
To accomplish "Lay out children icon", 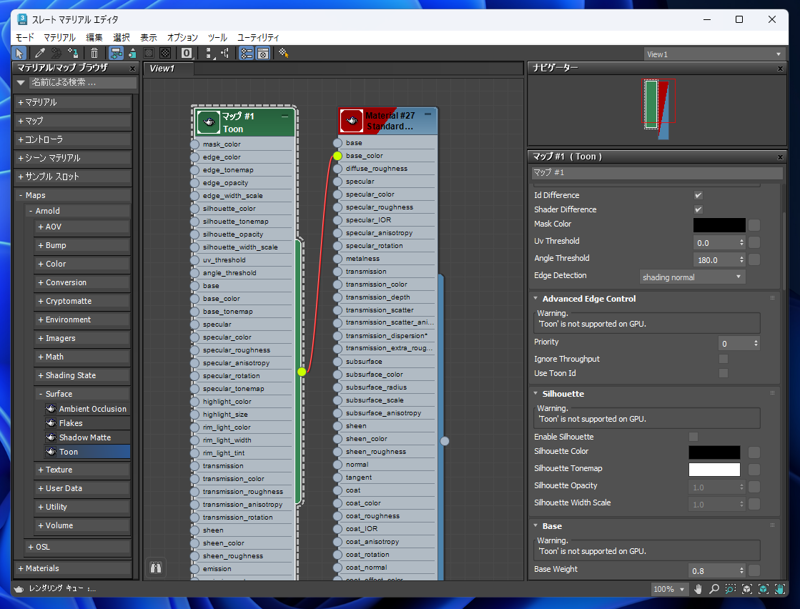I will coord(224,53).
